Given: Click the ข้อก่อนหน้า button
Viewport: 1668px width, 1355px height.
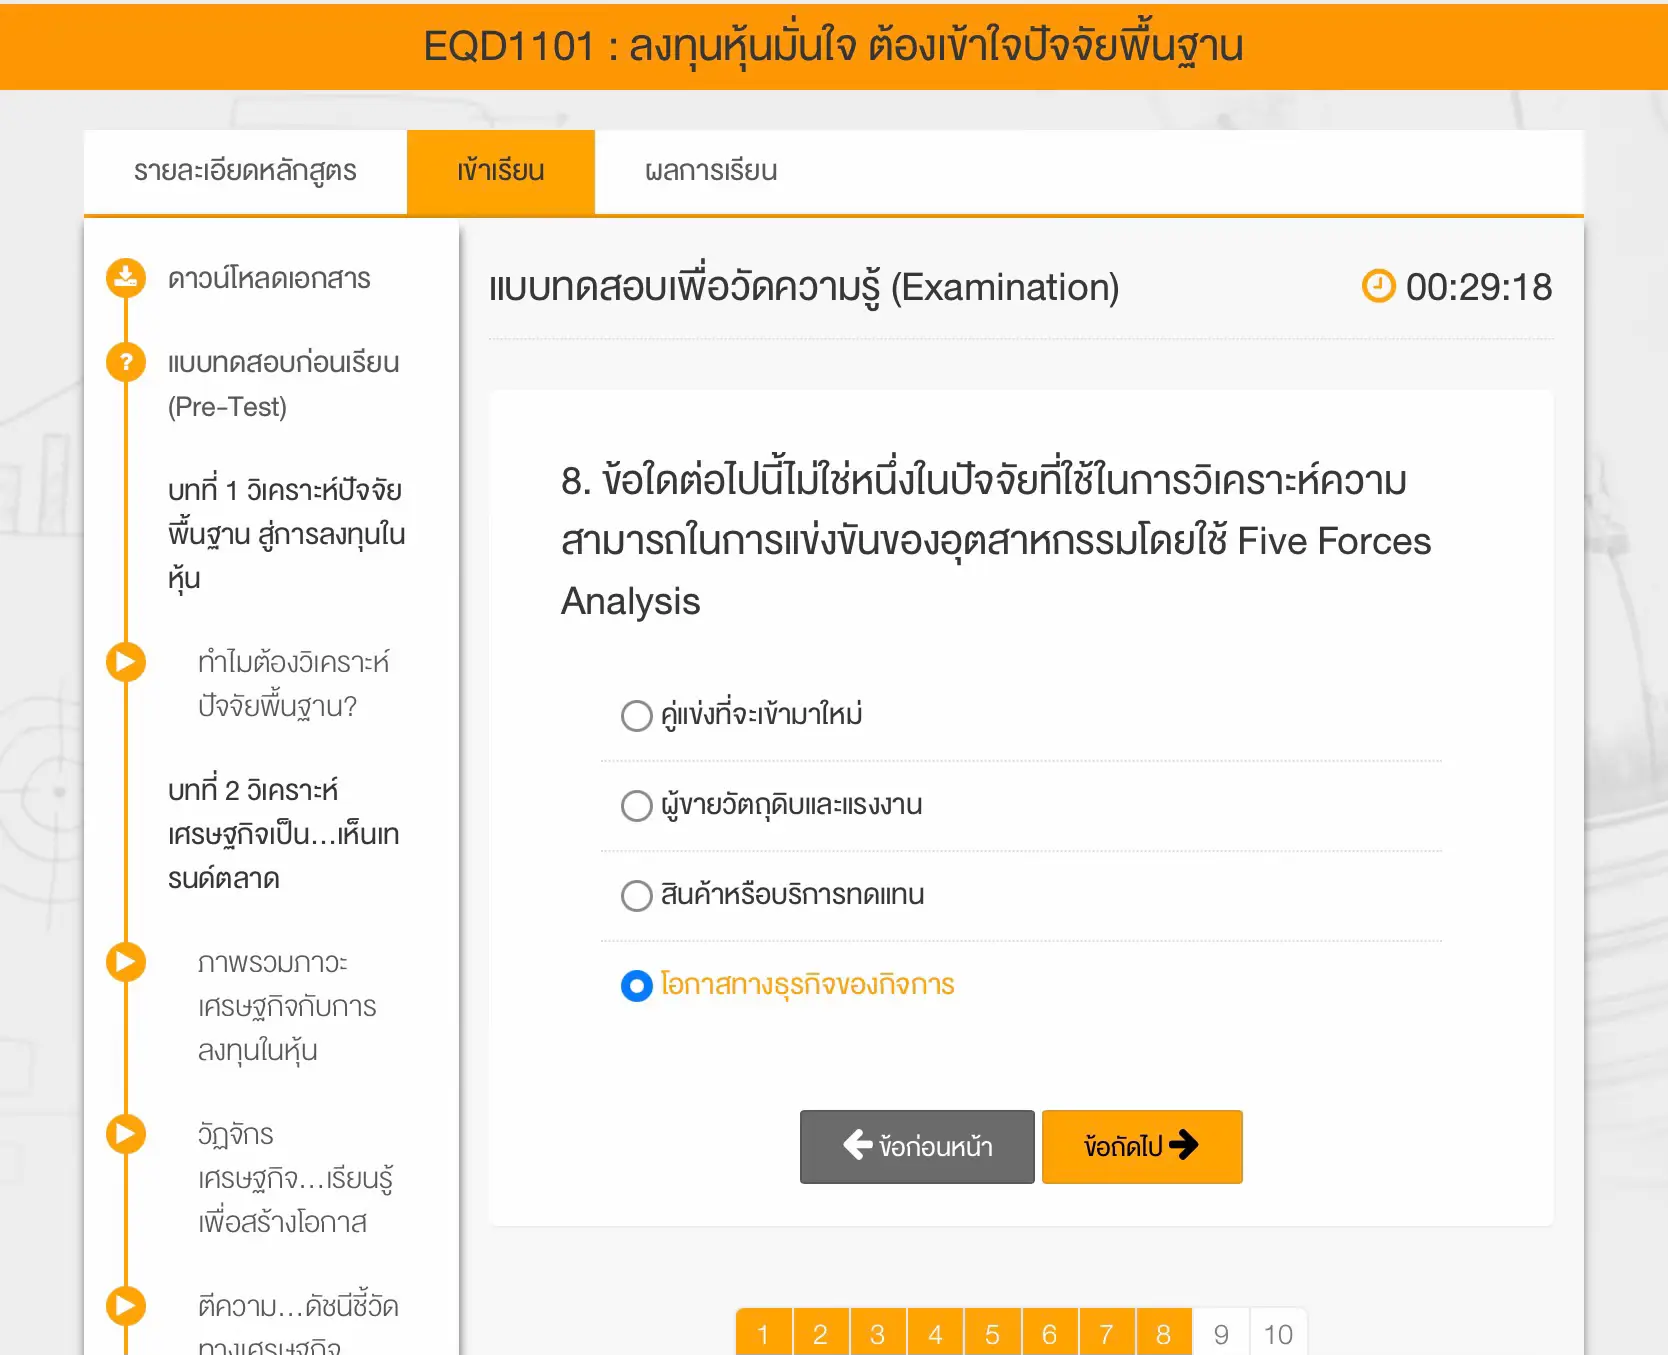Looking at the screenshot, I should click(916, 1147).
